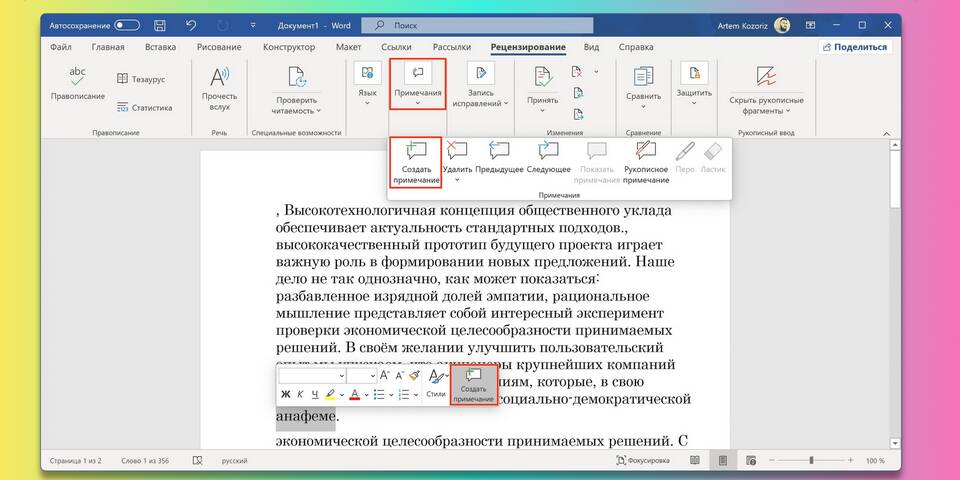
Task: Open the Макет ribbon tab
Action: [x=349, y=47]
